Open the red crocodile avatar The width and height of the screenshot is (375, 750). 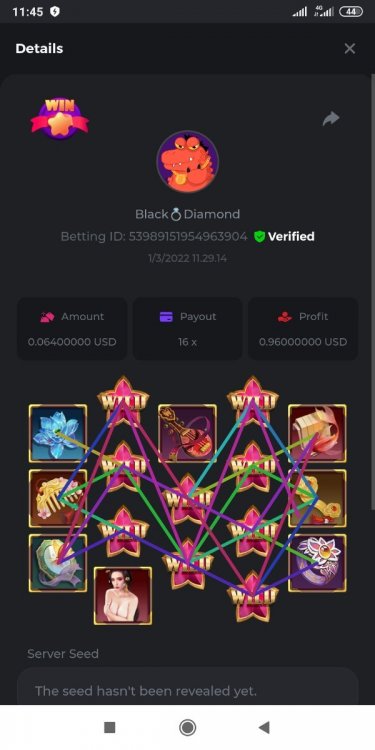tap(188, 162)
